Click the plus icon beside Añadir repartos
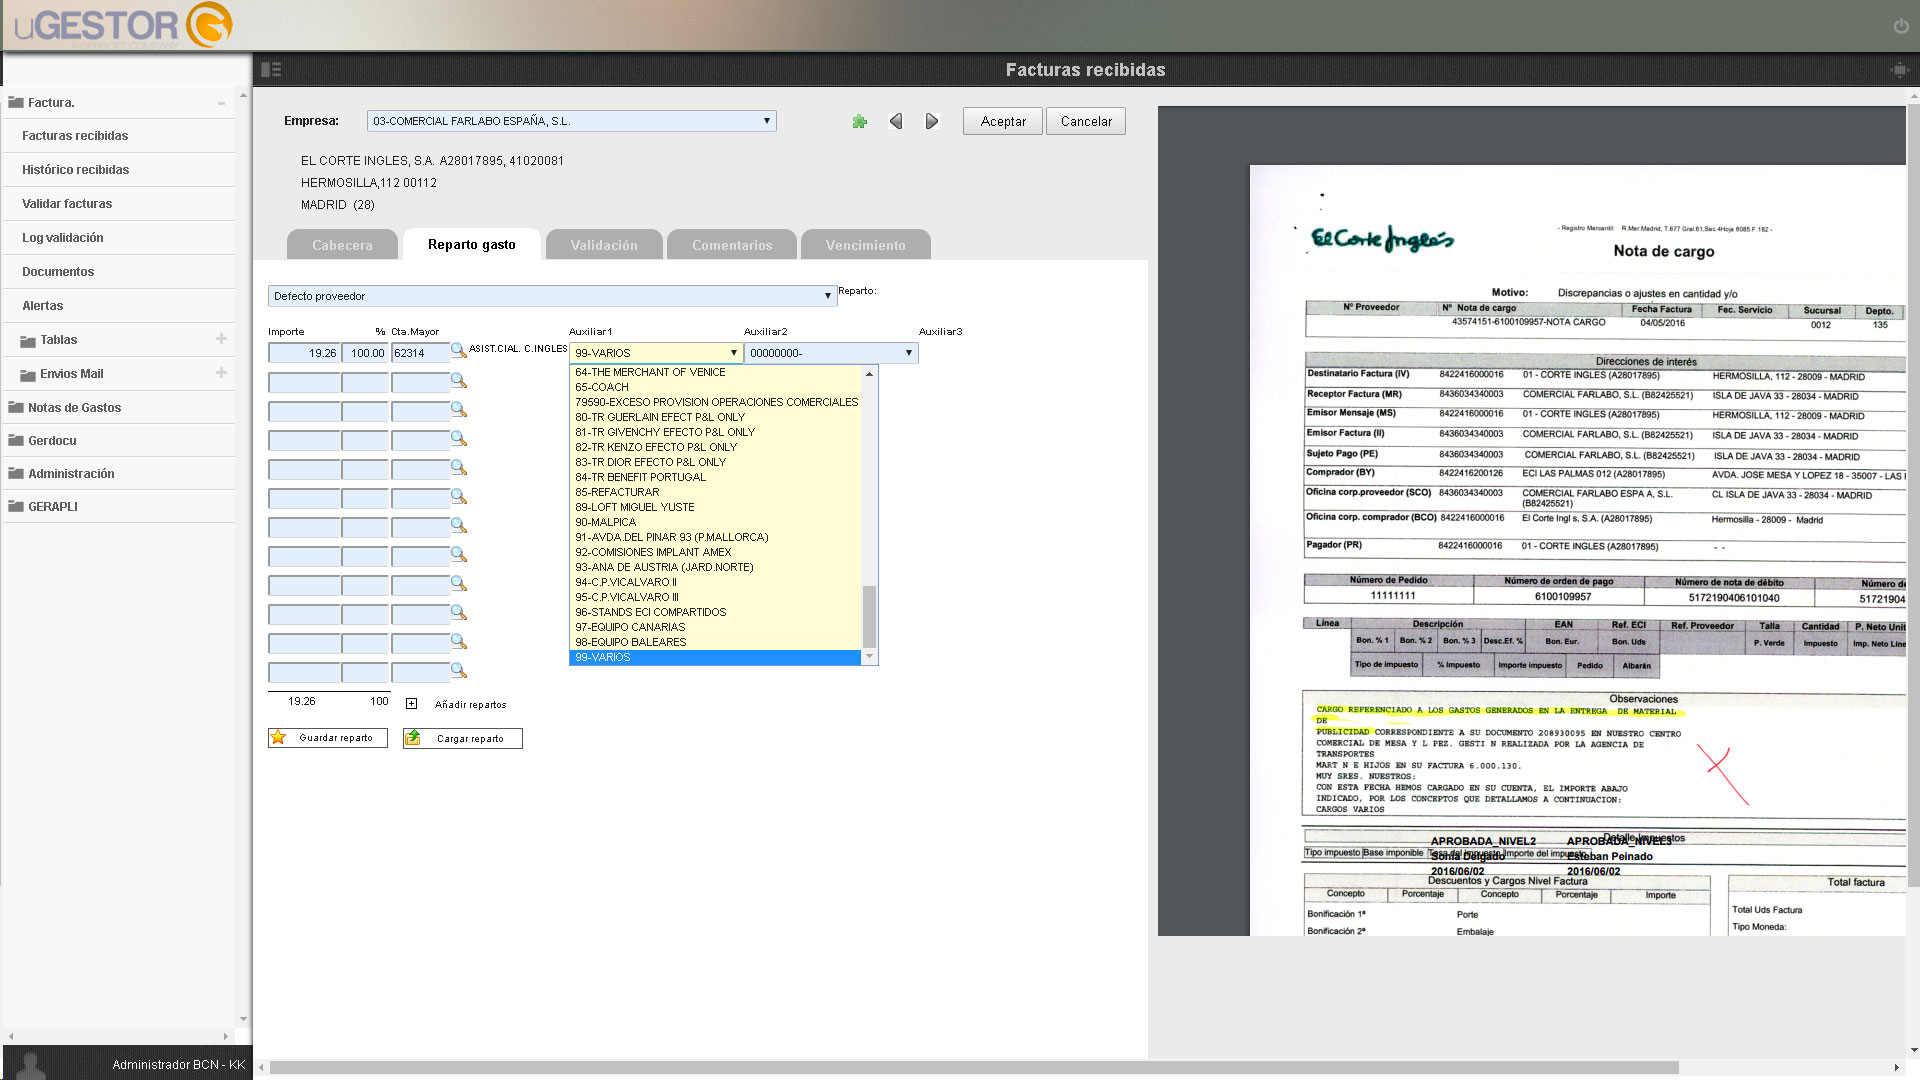 click(411, 704)
